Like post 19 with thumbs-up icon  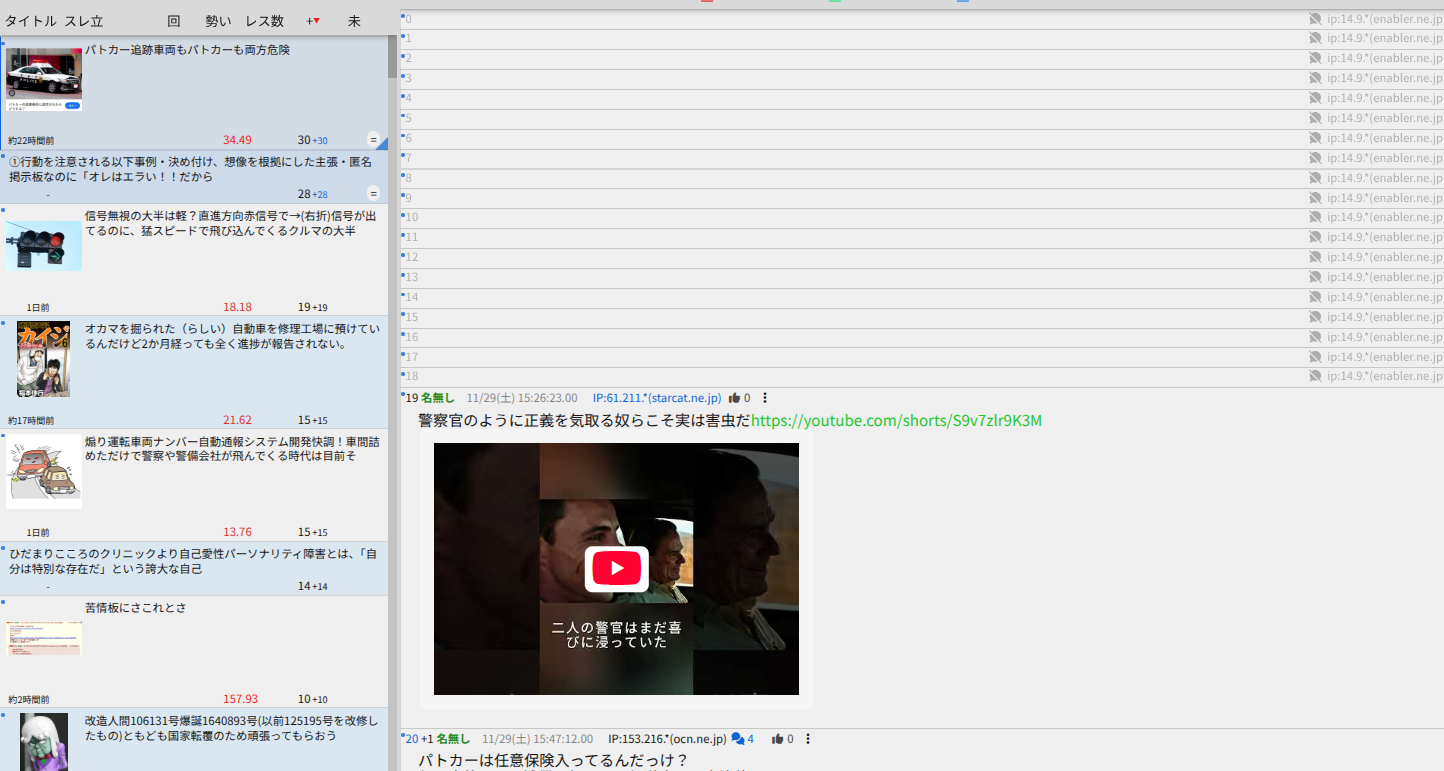[735, 398]
